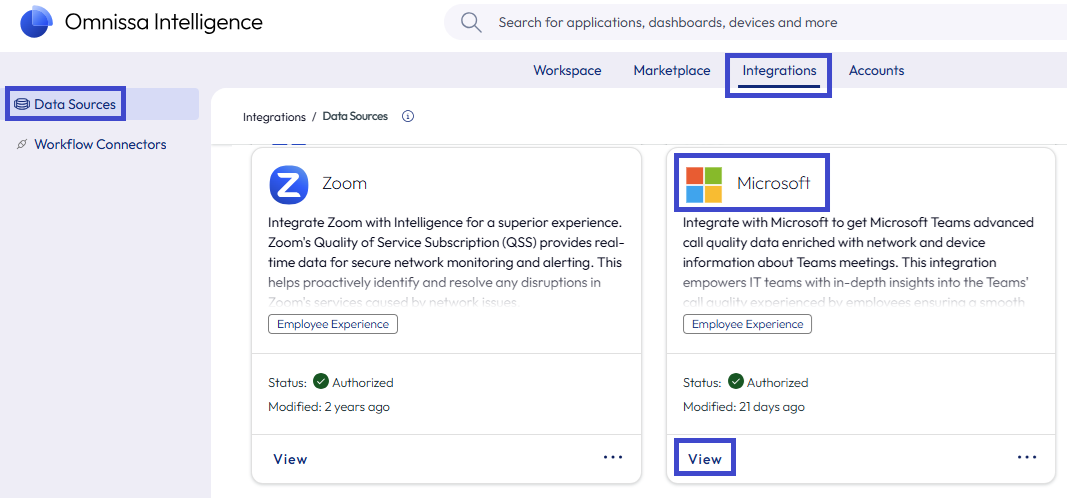
Task: Click the Workflow Connectors plug icon
Action: pos(22,144)
